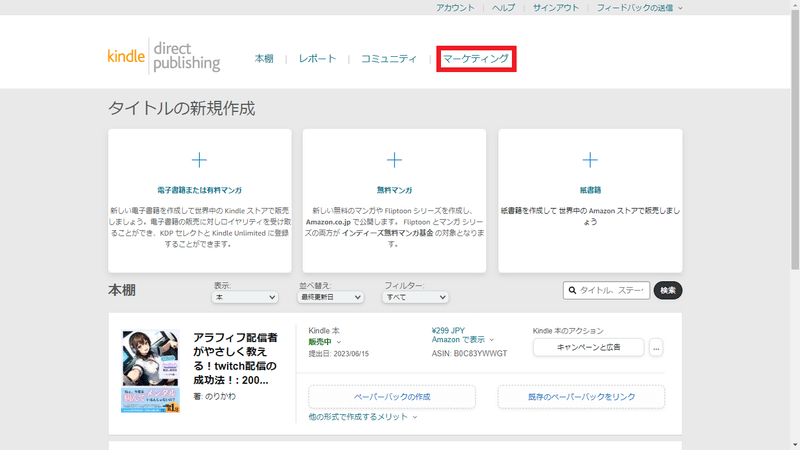
Task: Open the ellipsis more-actions button
Action: [x=656, y=347]
